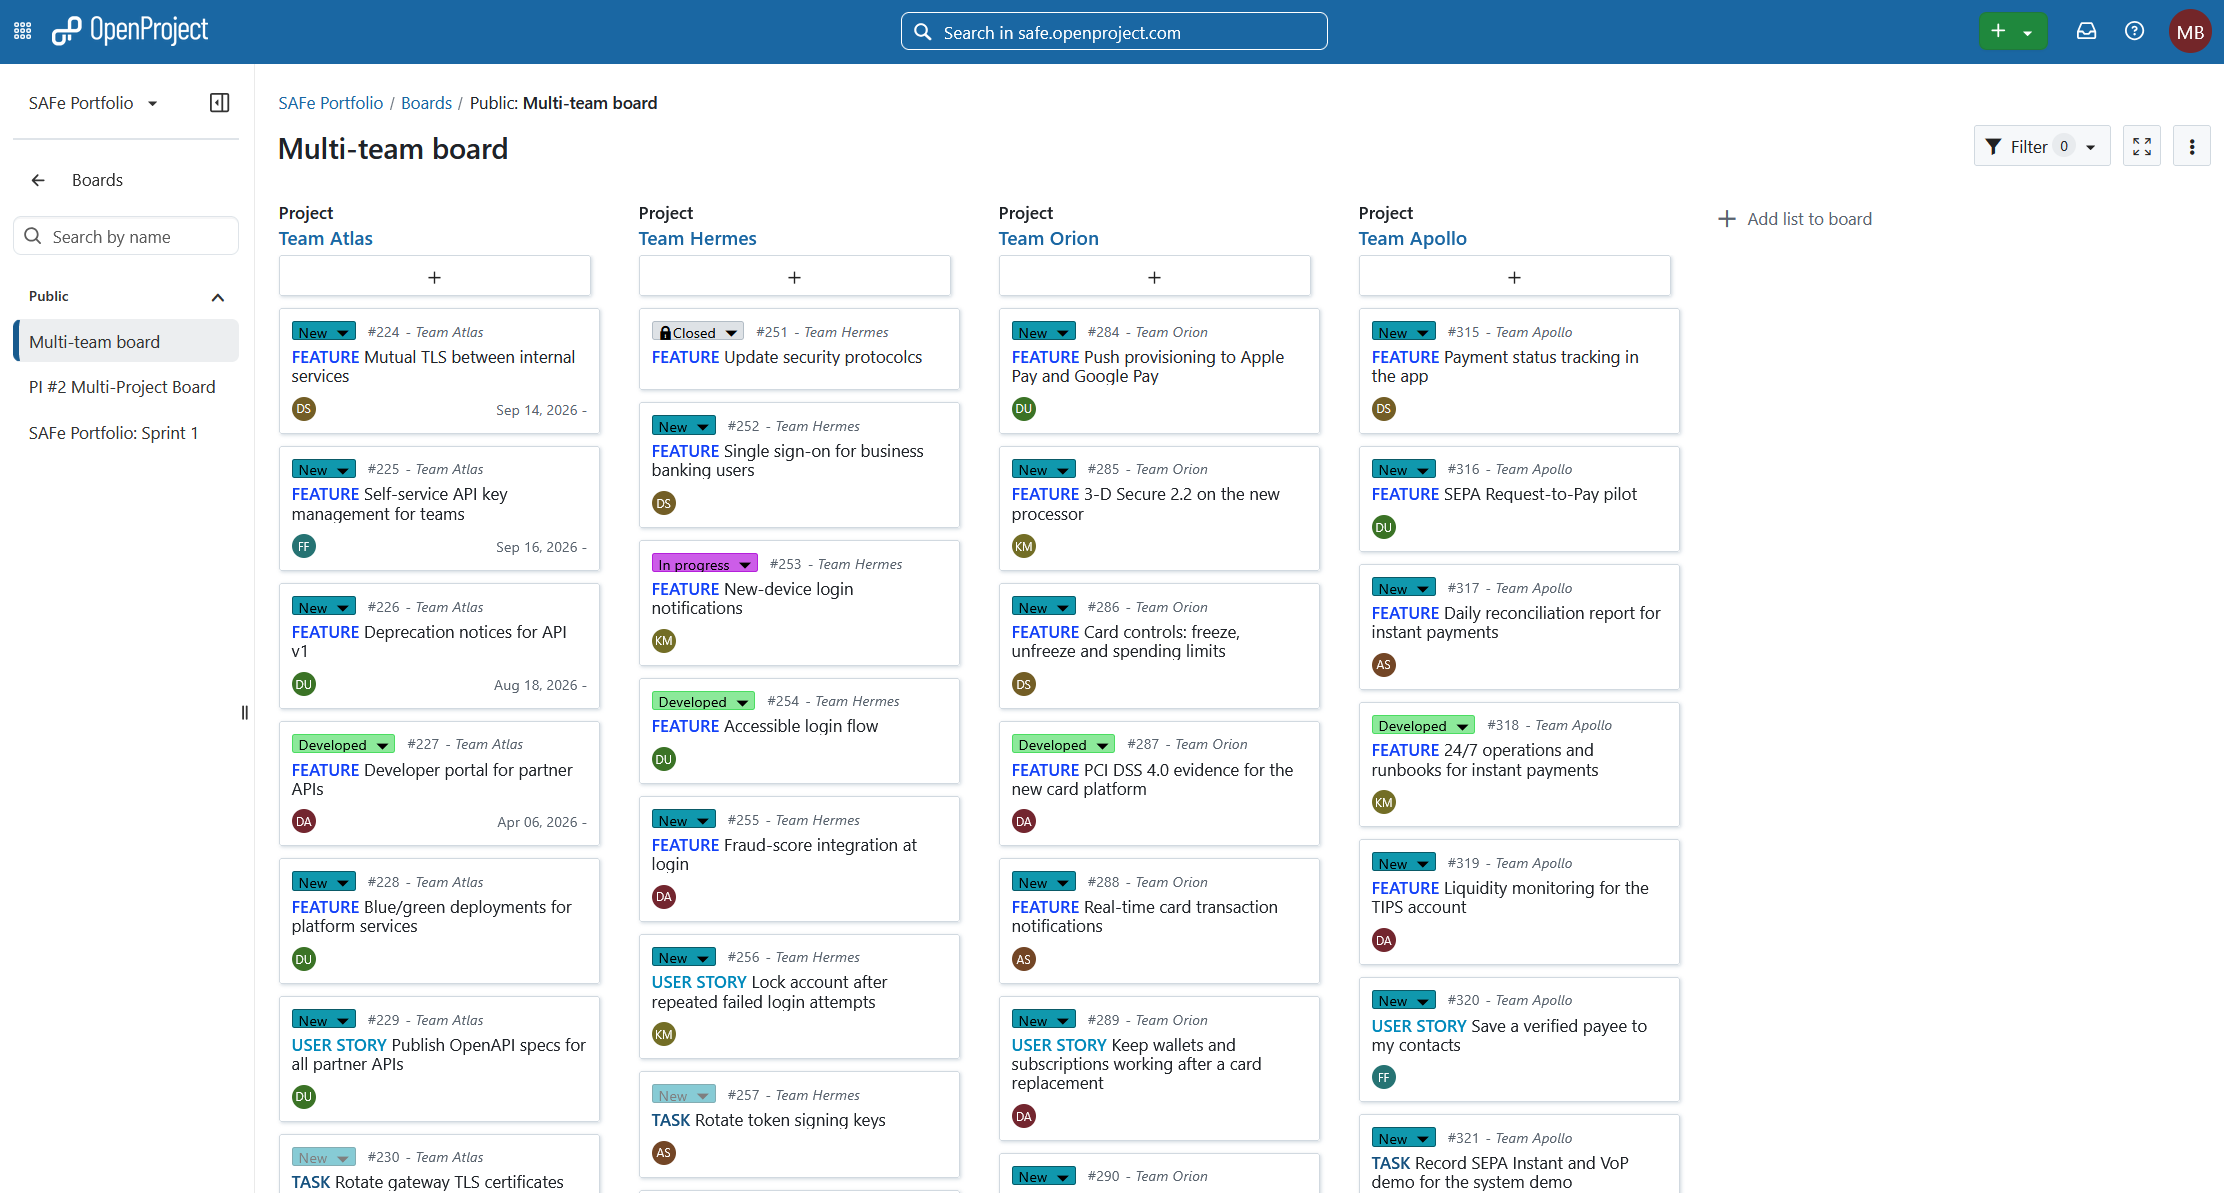The height and width of the screenshot is (1193, 2224).
Task: Add card to Team Apollo list
Action: [x=1514, y=276]
